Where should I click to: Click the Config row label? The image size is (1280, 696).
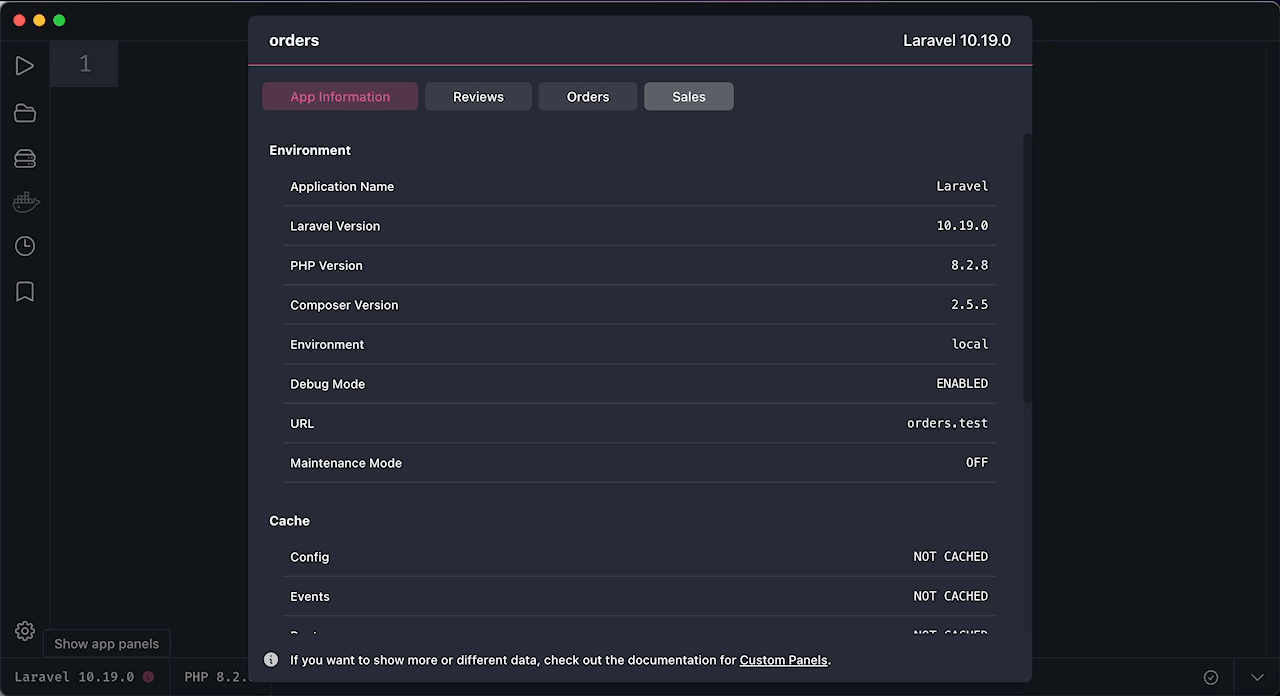point(310,557)
